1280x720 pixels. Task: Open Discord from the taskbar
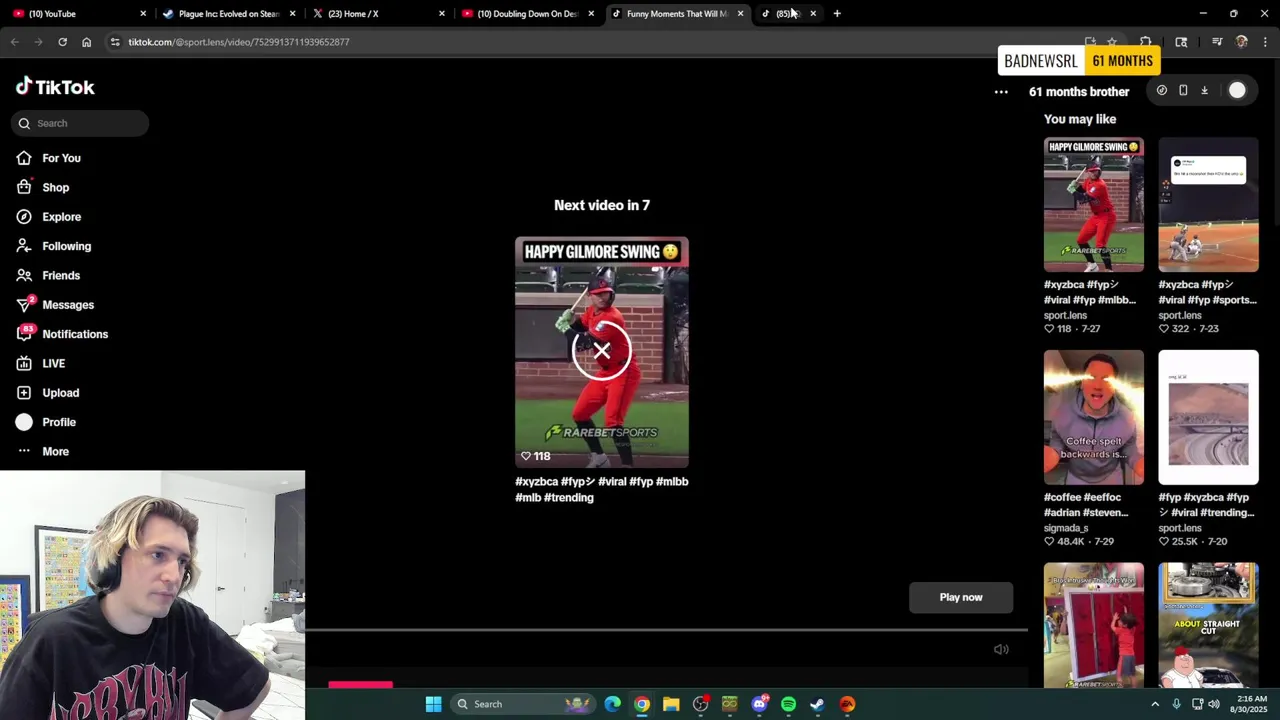point(759,704)
